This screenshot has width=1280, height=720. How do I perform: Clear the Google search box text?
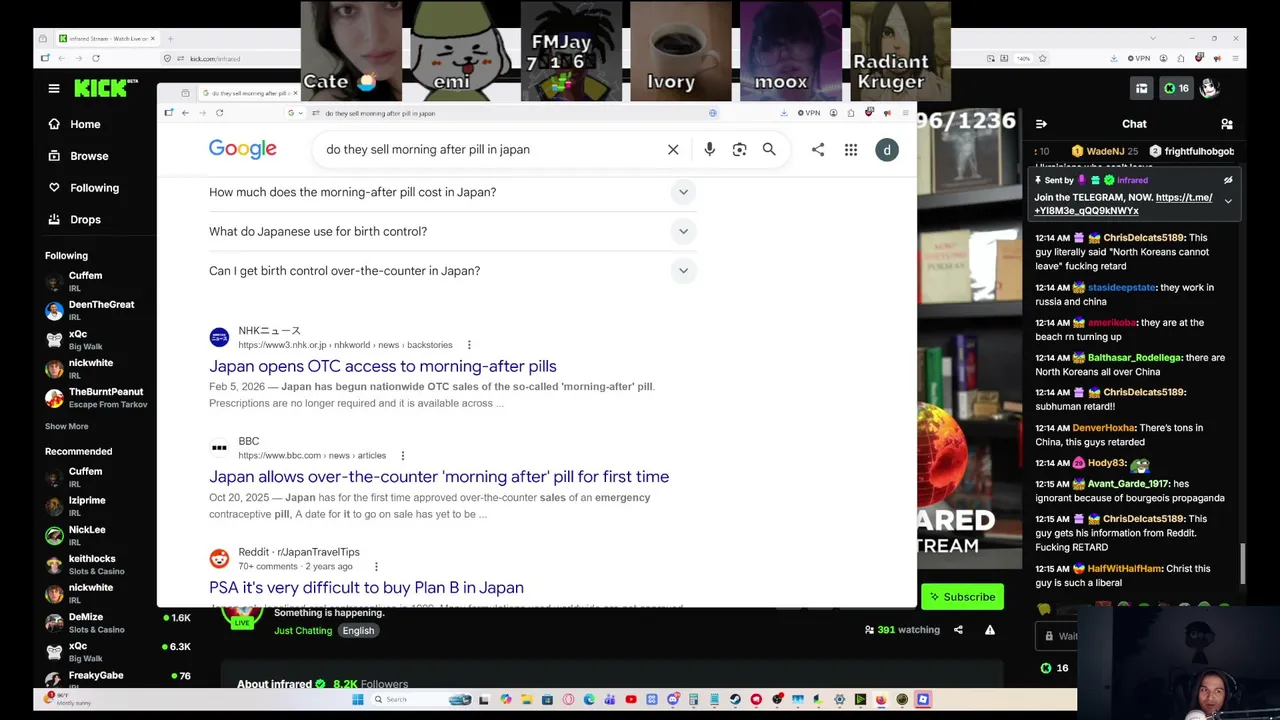tap(673, 150)
